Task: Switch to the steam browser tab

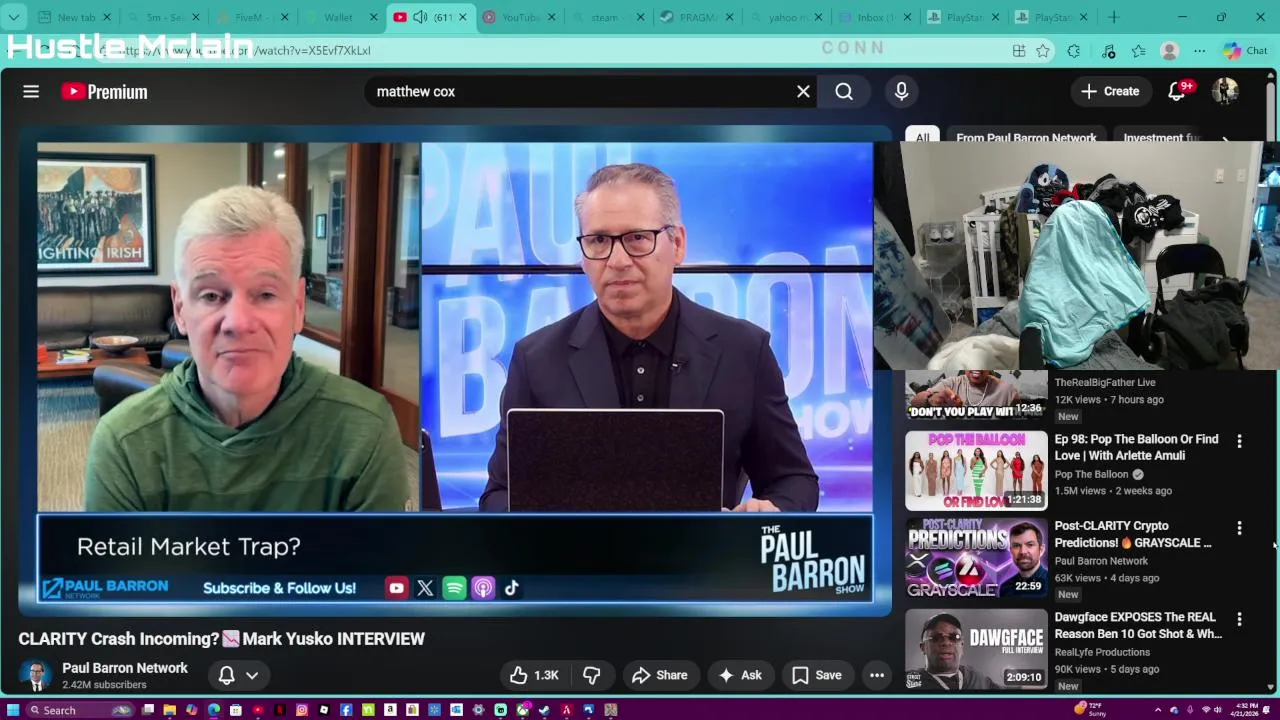Action: [x=605, y=17]
